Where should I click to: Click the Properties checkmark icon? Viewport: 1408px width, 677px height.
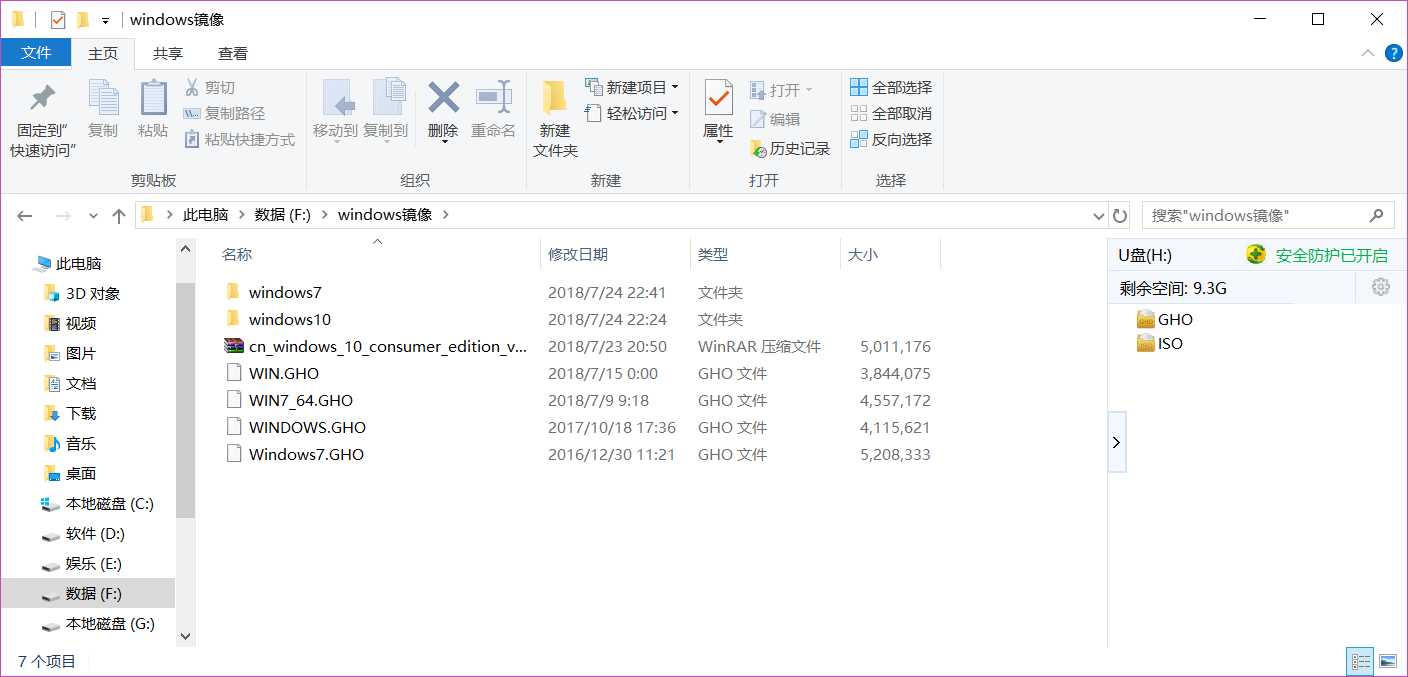pyautogui.click(x=718, y=98)
